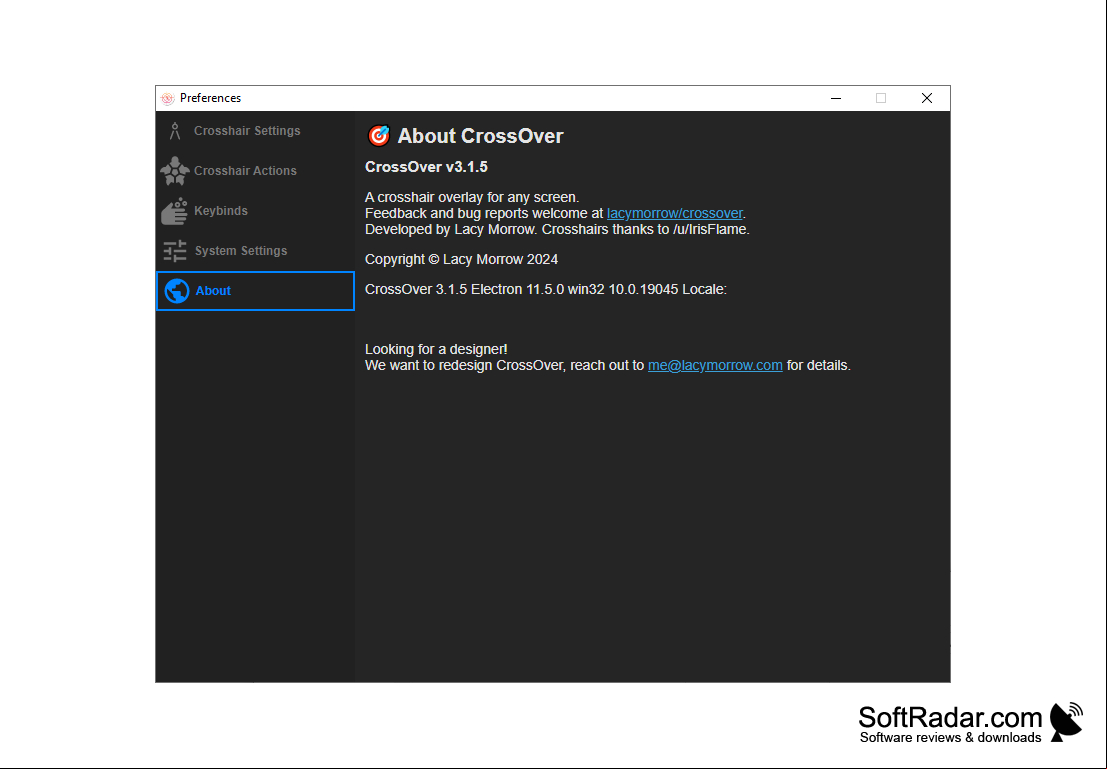Switch to the Crosshair Actions tab
The image size is (1107, 769).
pos(256,171)
